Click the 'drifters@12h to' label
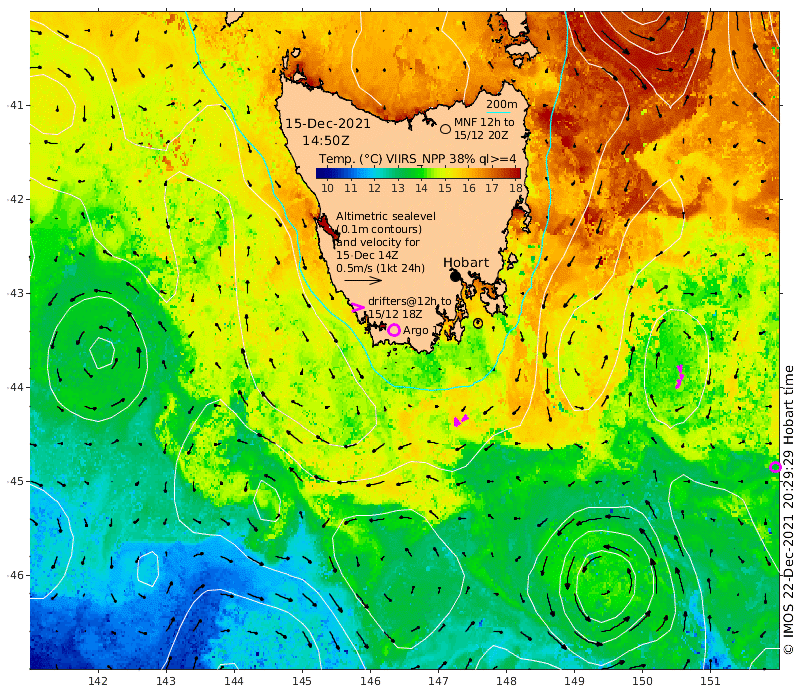Image resolution: width=800 pixels, height=700 pixels. pyautogui.click(x=410, y=301)
